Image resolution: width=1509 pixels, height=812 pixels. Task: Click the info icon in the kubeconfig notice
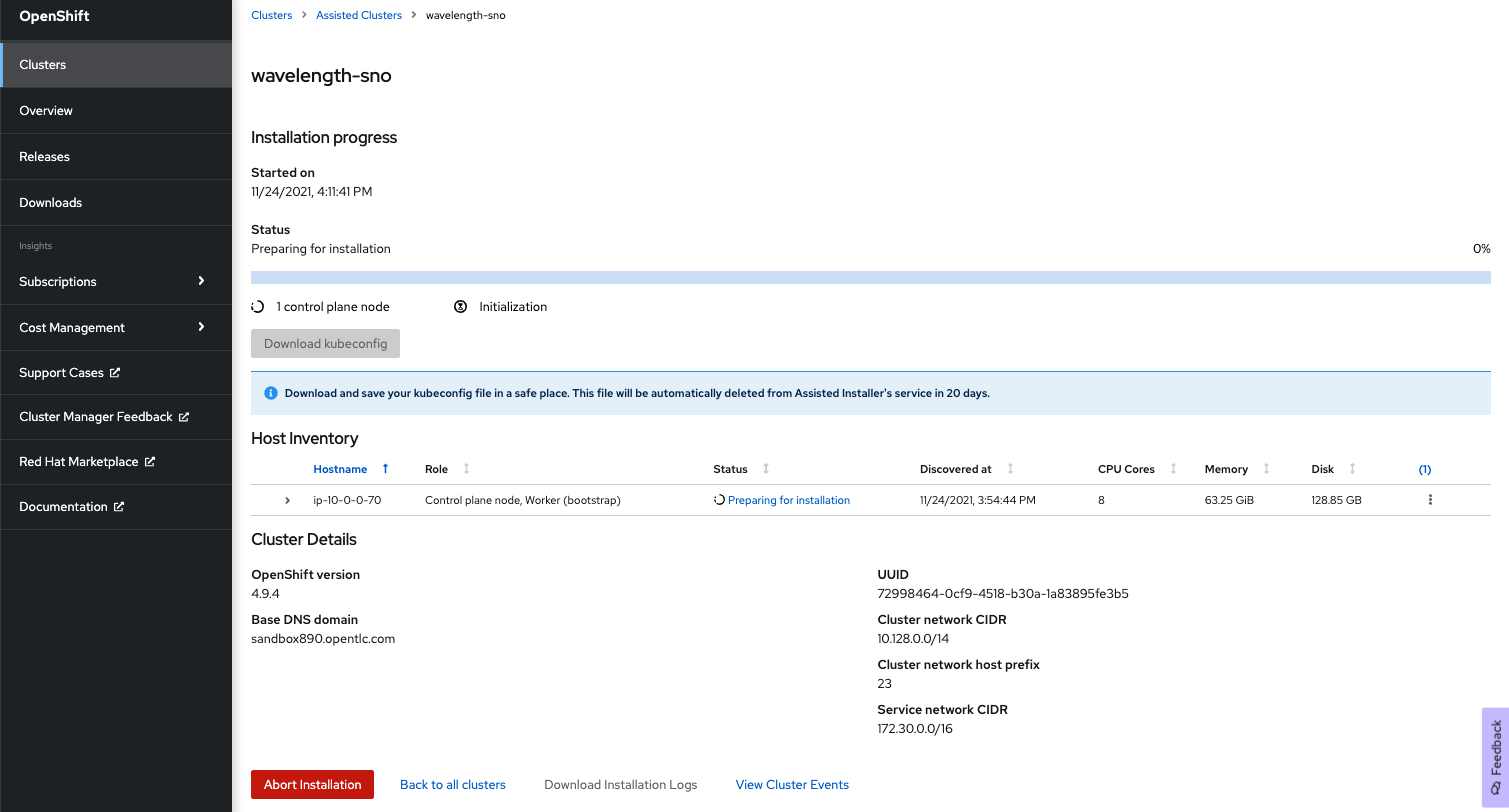pyautogui.click(x=270, y=393)
